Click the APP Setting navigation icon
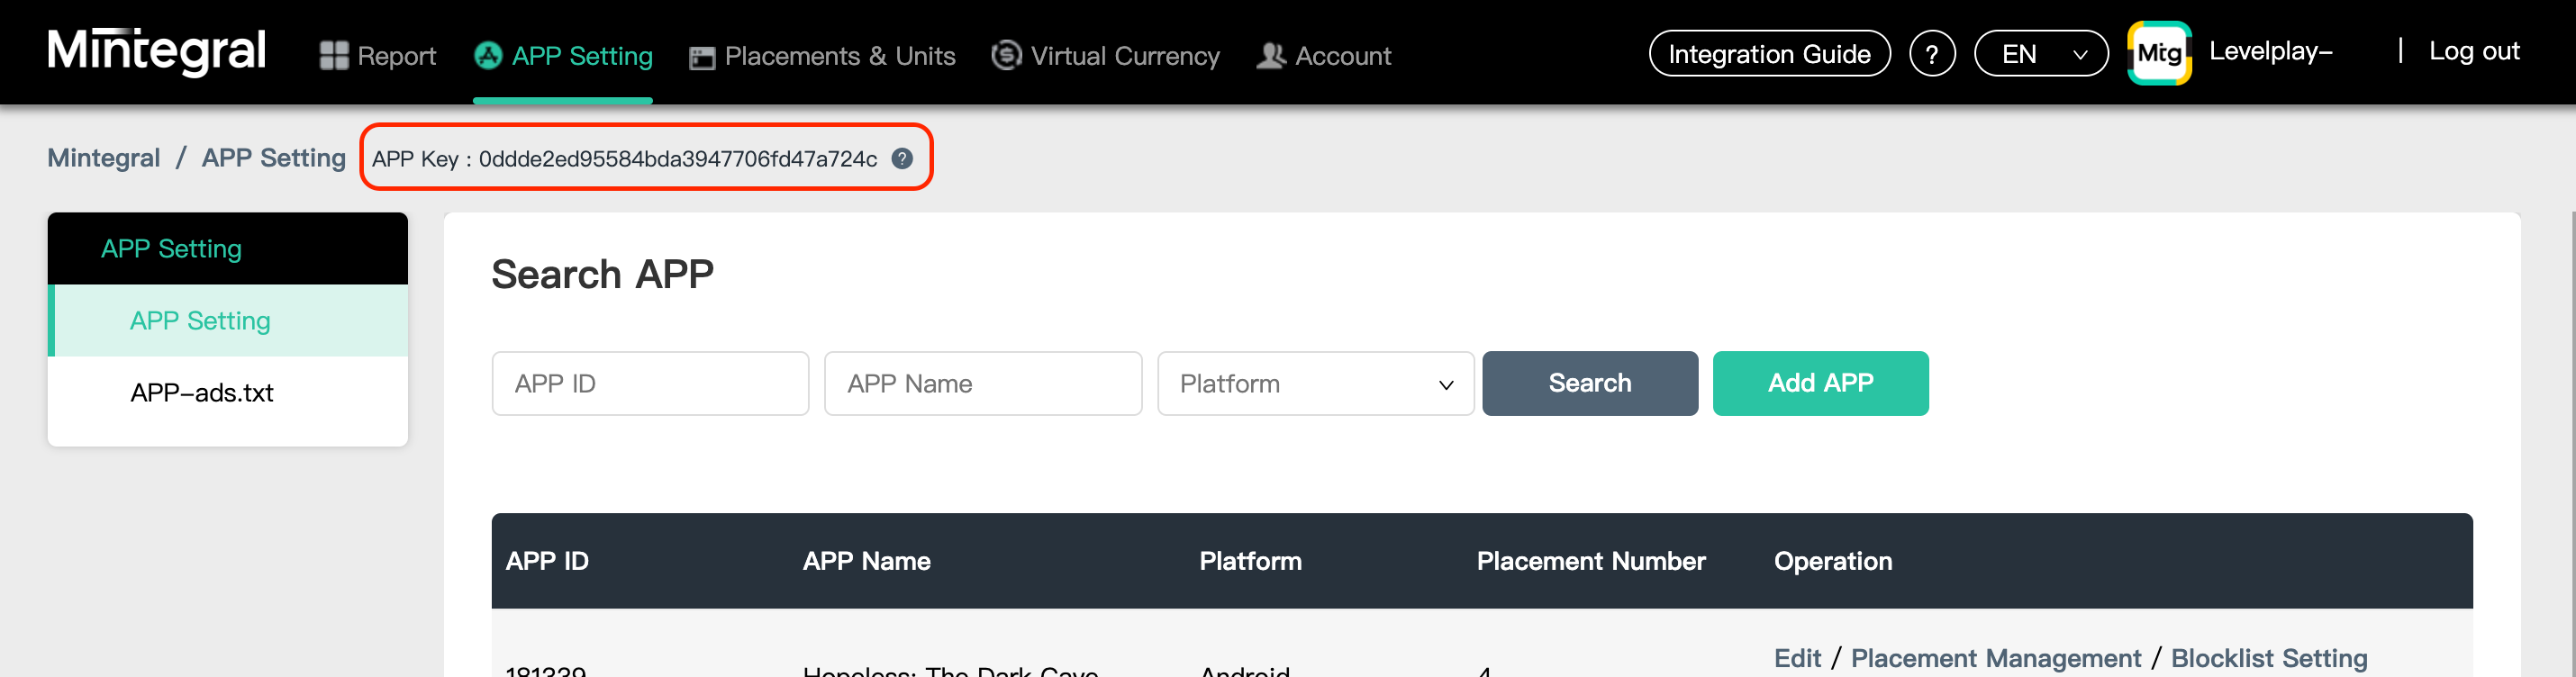The image size is (2576, 677). [487, 56]
